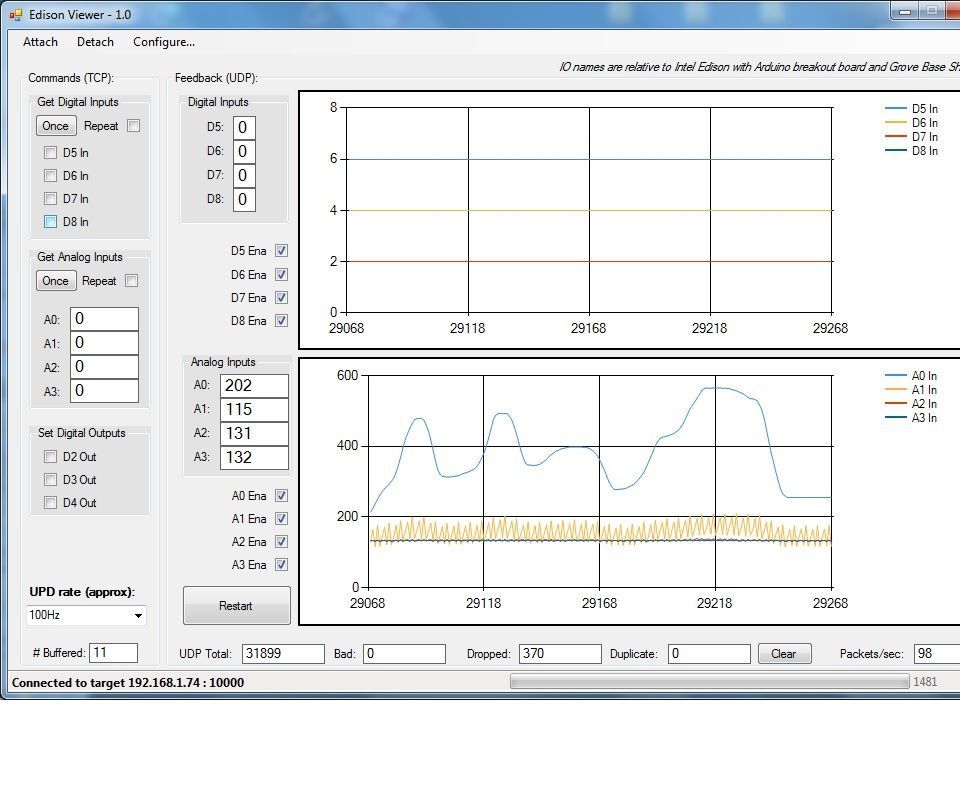Uncheck the D5 Ena feedback toggle
The width and height of the screenshot is (960, 800).
click(x=281, y=250)
